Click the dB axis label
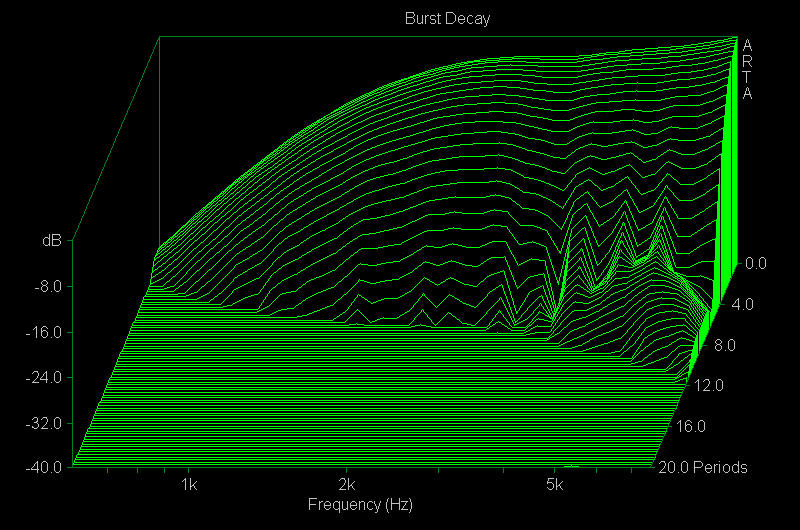 50,241
